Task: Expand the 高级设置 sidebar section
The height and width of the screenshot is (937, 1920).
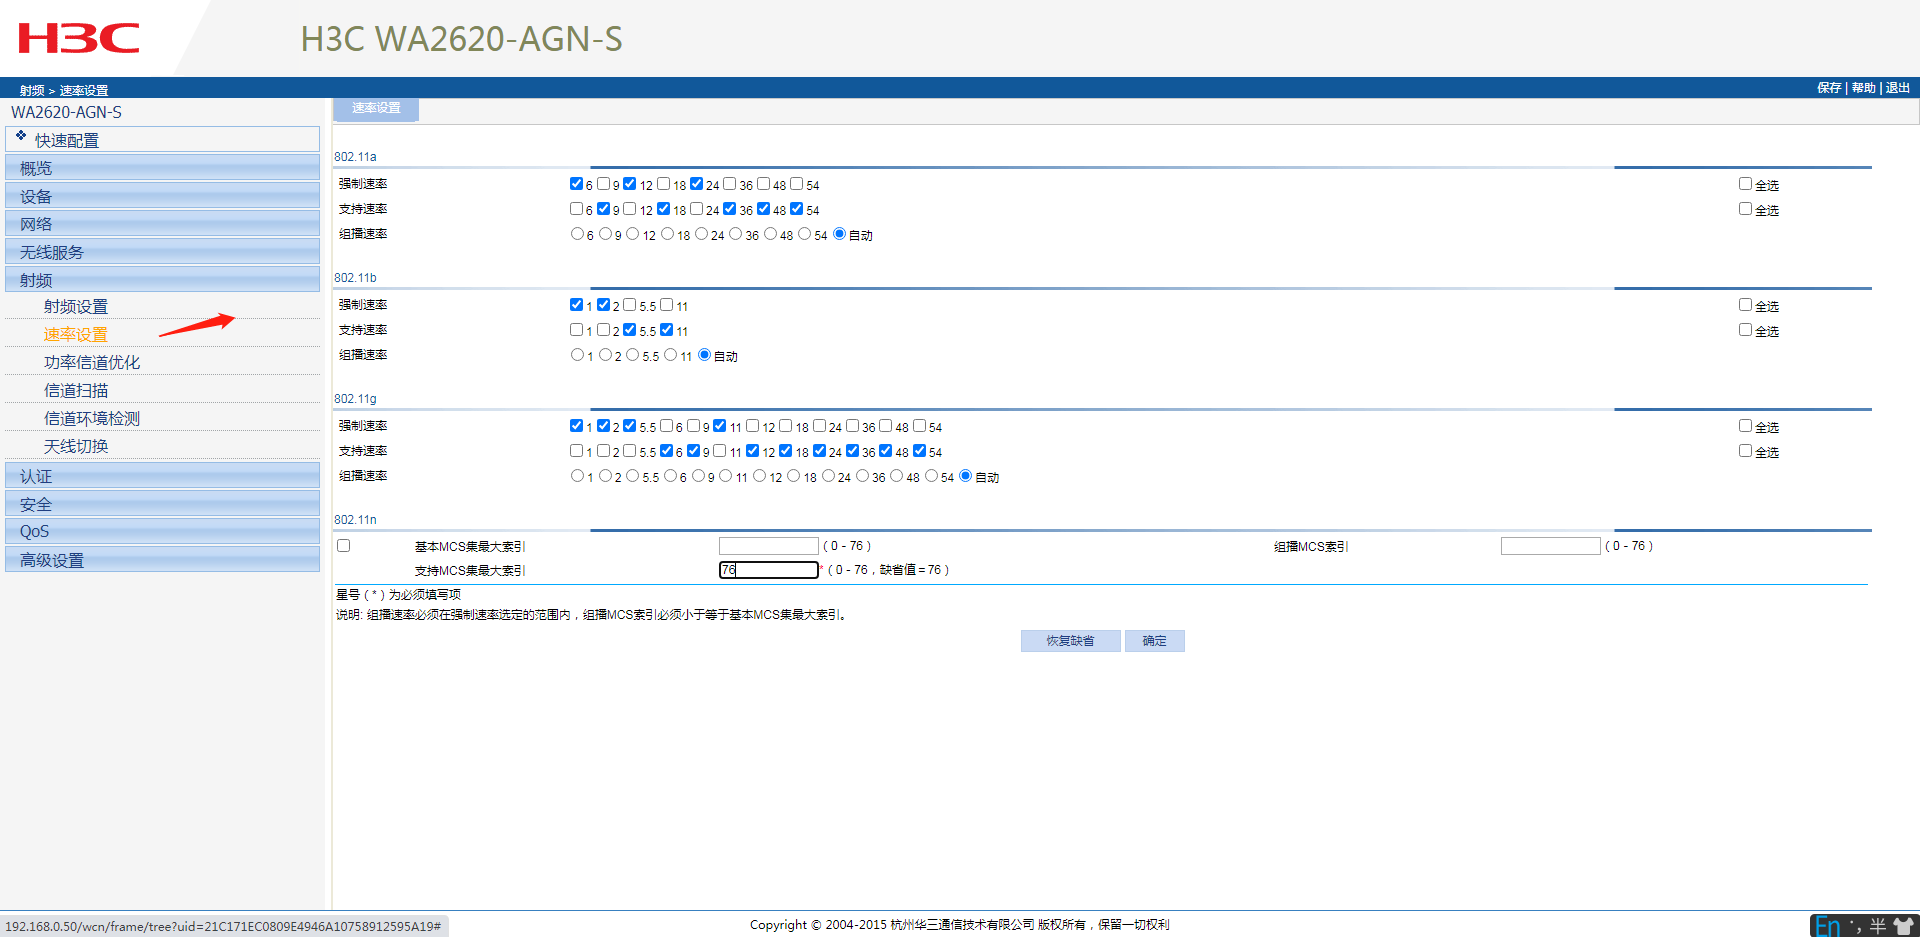Action: [x=162, y=560]
